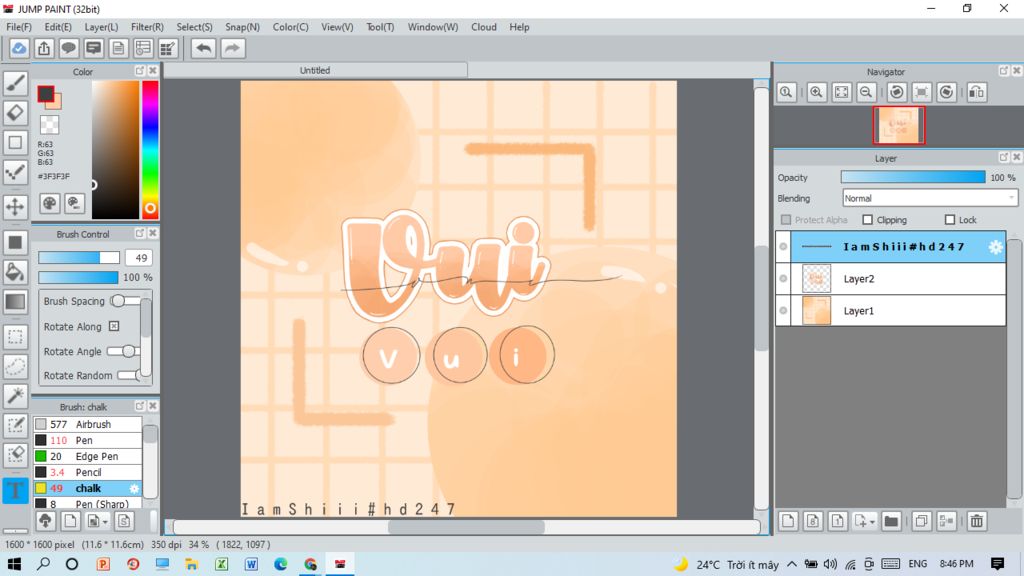Select the Move tool

pyautogui.click(x=15, y=206)
